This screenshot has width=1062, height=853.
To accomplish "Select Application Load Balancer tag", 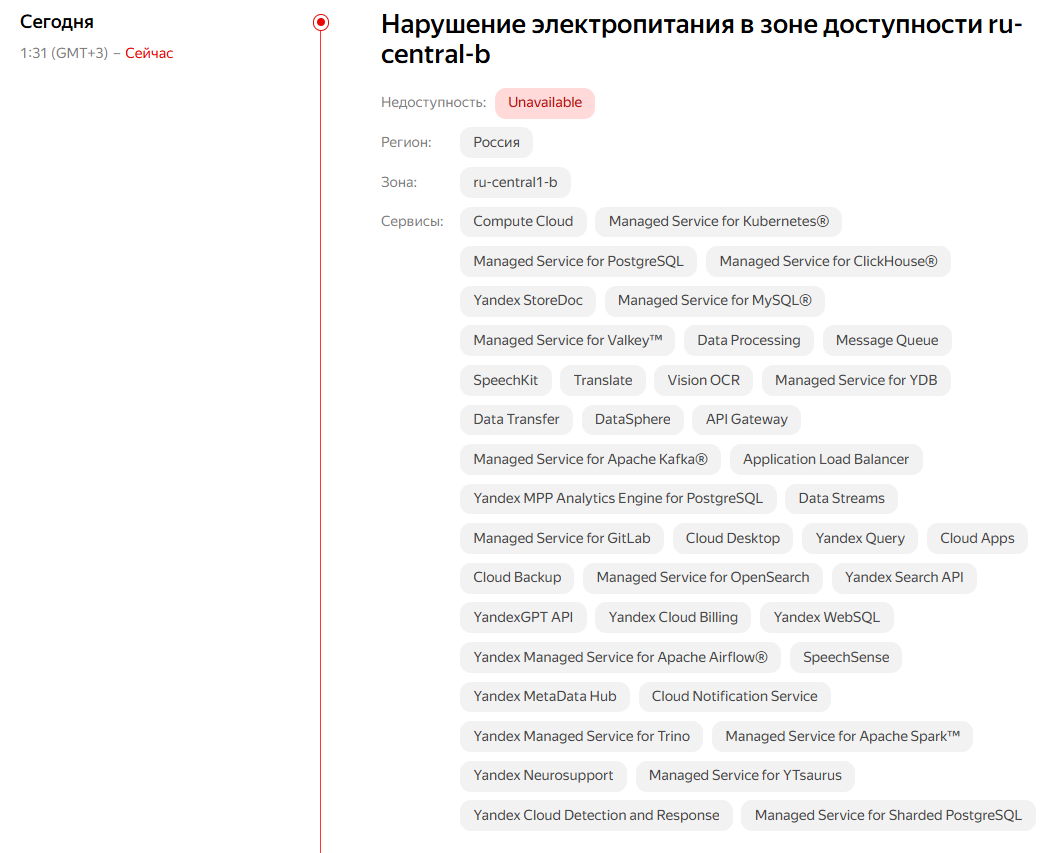I will coord(826,459).
